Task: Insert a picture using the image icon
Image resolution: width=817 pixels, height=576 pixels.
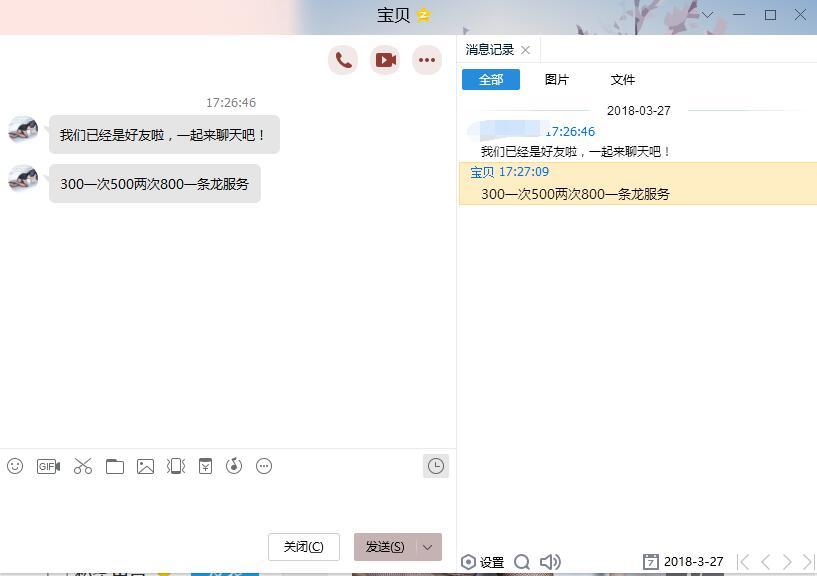Action: (x=146, y=466)
